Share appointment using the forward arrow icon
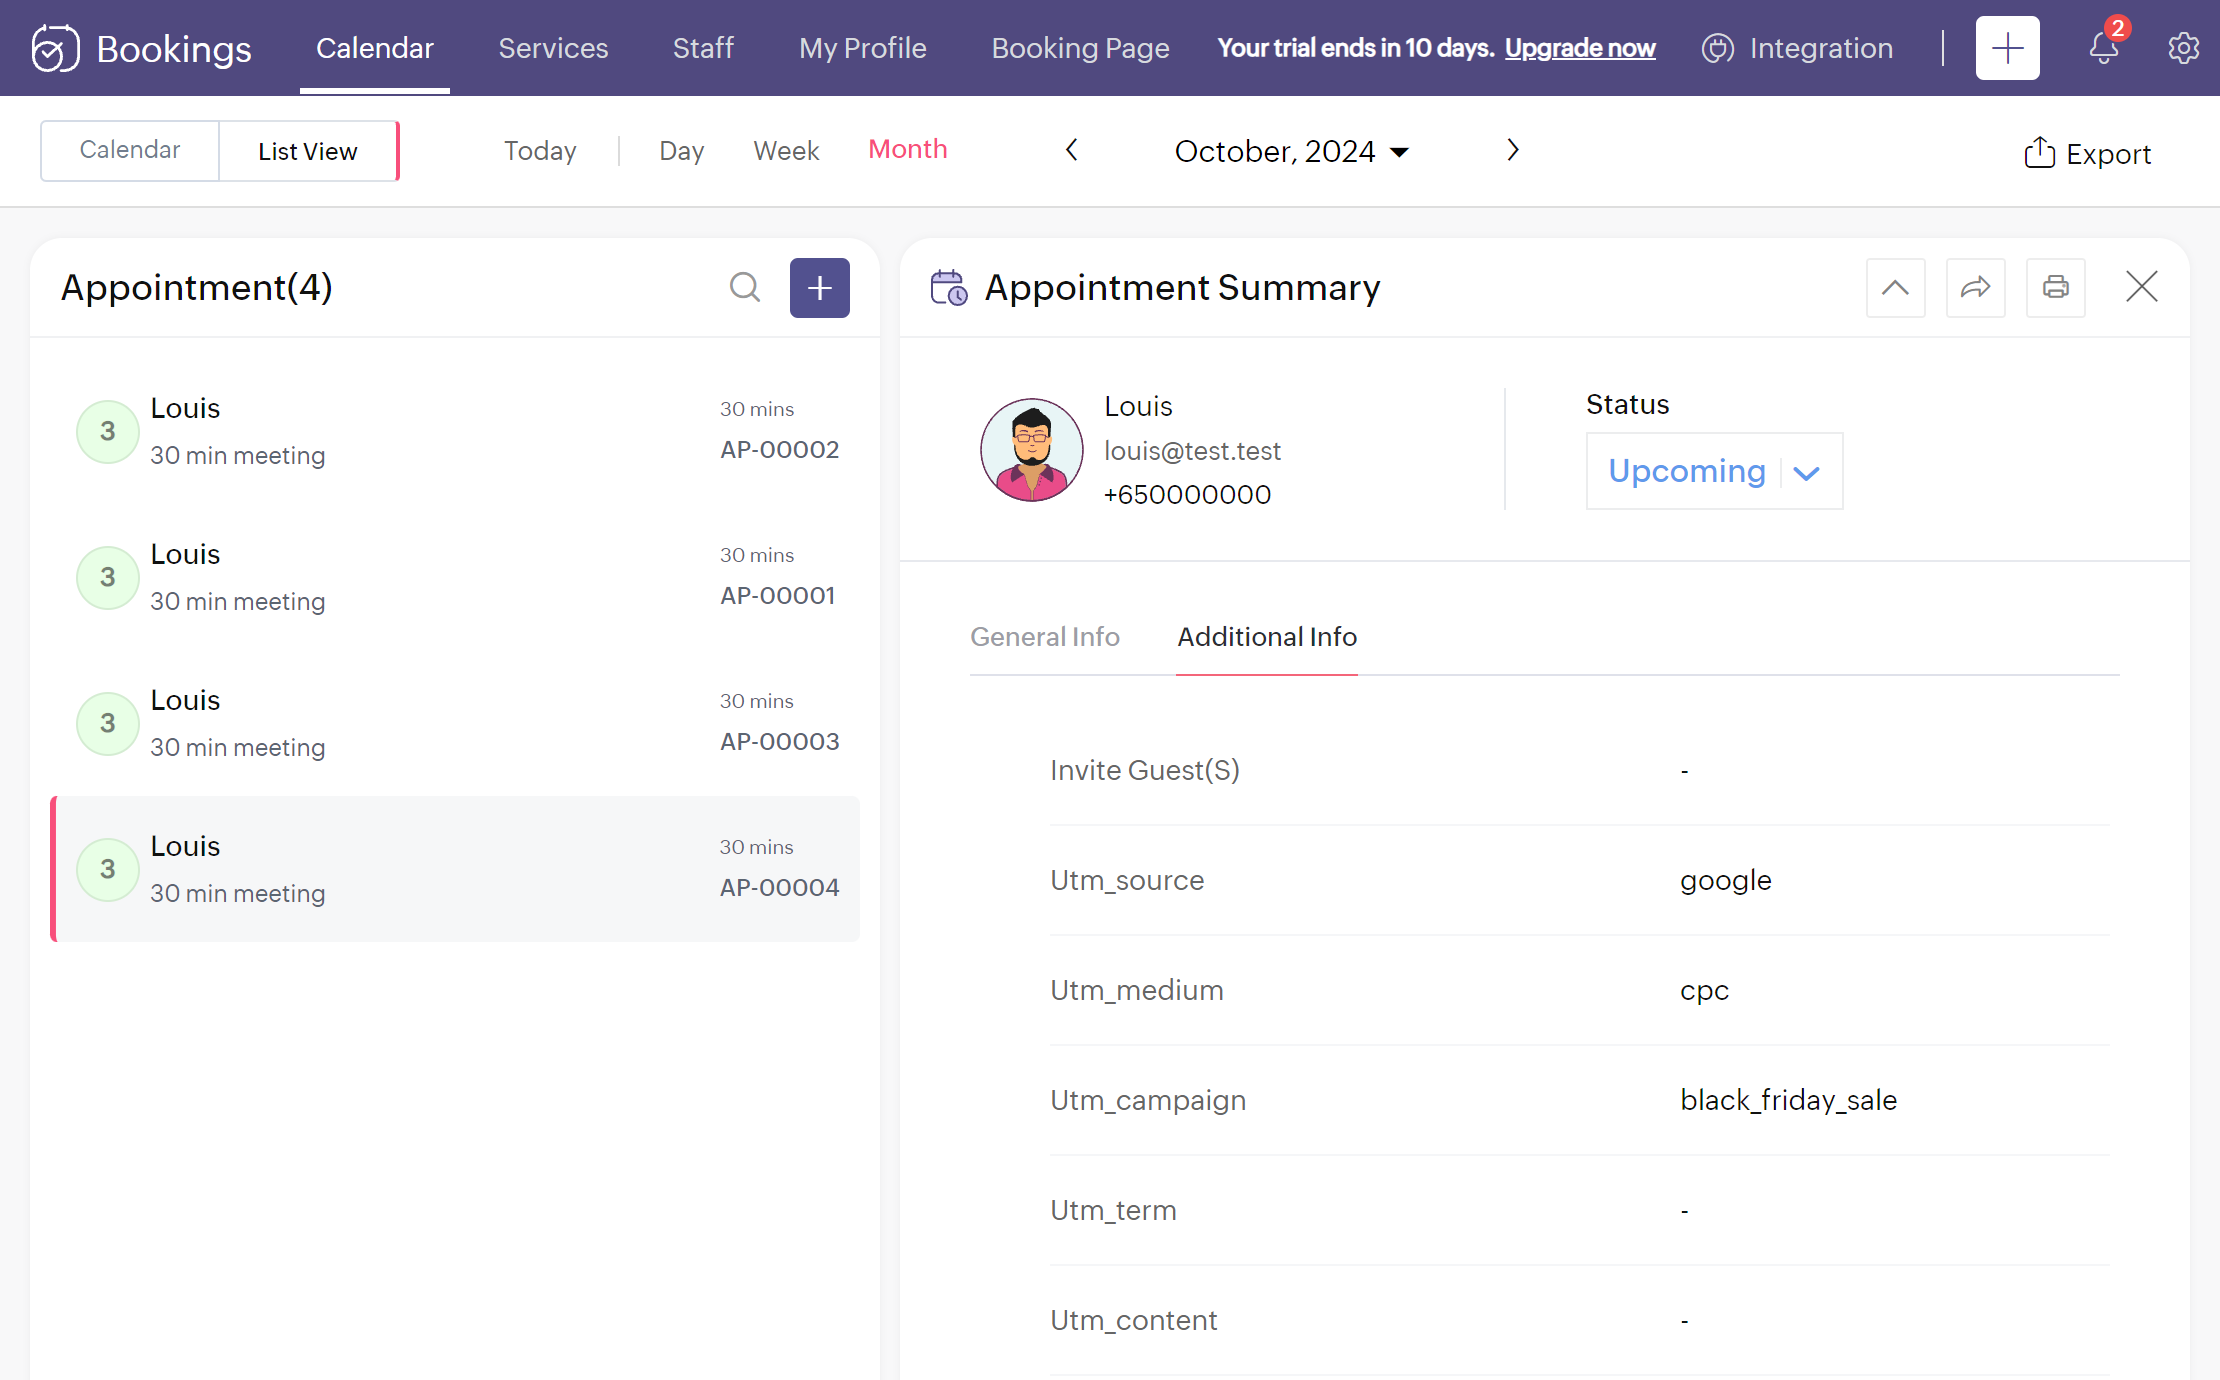The image size is (2220, 1380). click(x=1976, y=288)
